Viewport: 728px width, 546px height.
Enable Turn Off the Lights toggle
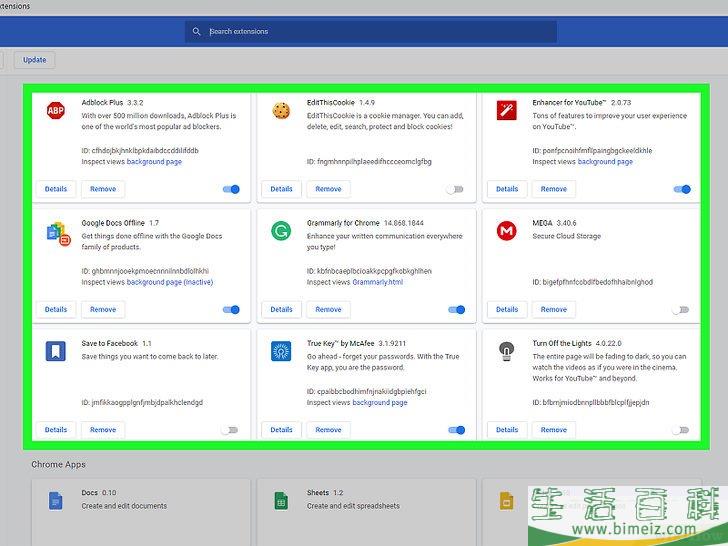coord(681,430)
